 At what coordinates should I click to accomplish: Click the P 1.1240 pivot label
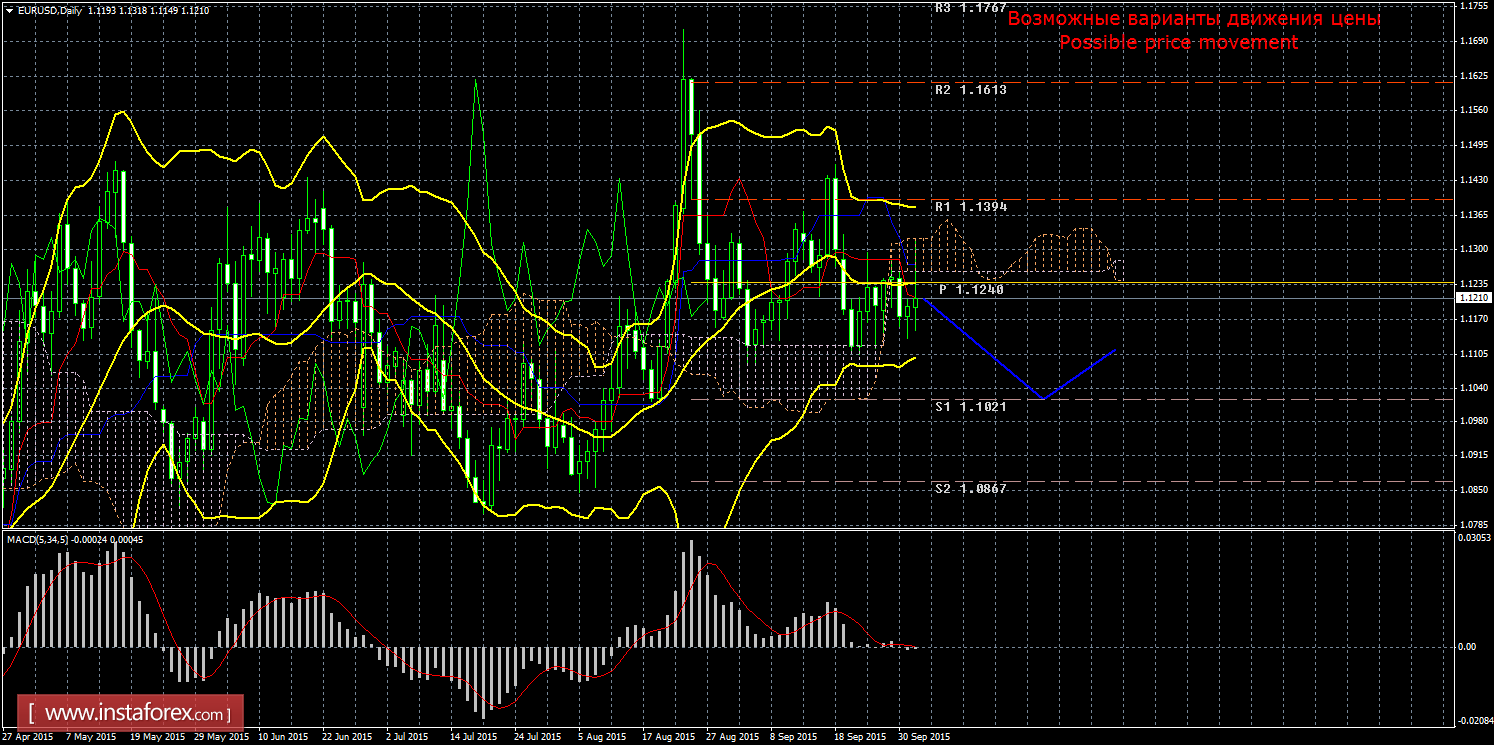(x=971, y=289)
